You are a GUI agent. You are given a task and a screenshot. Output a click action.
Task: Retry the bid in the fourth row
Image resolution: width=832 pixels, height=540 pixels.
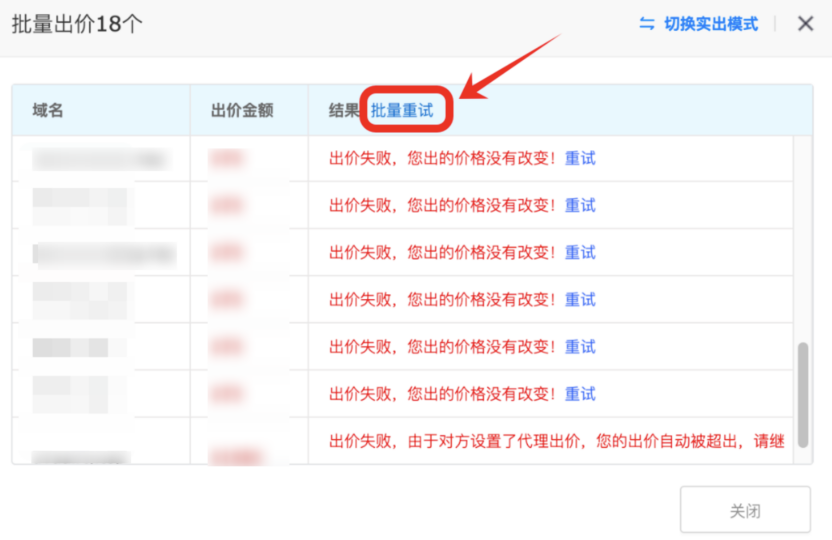(580, 299)
